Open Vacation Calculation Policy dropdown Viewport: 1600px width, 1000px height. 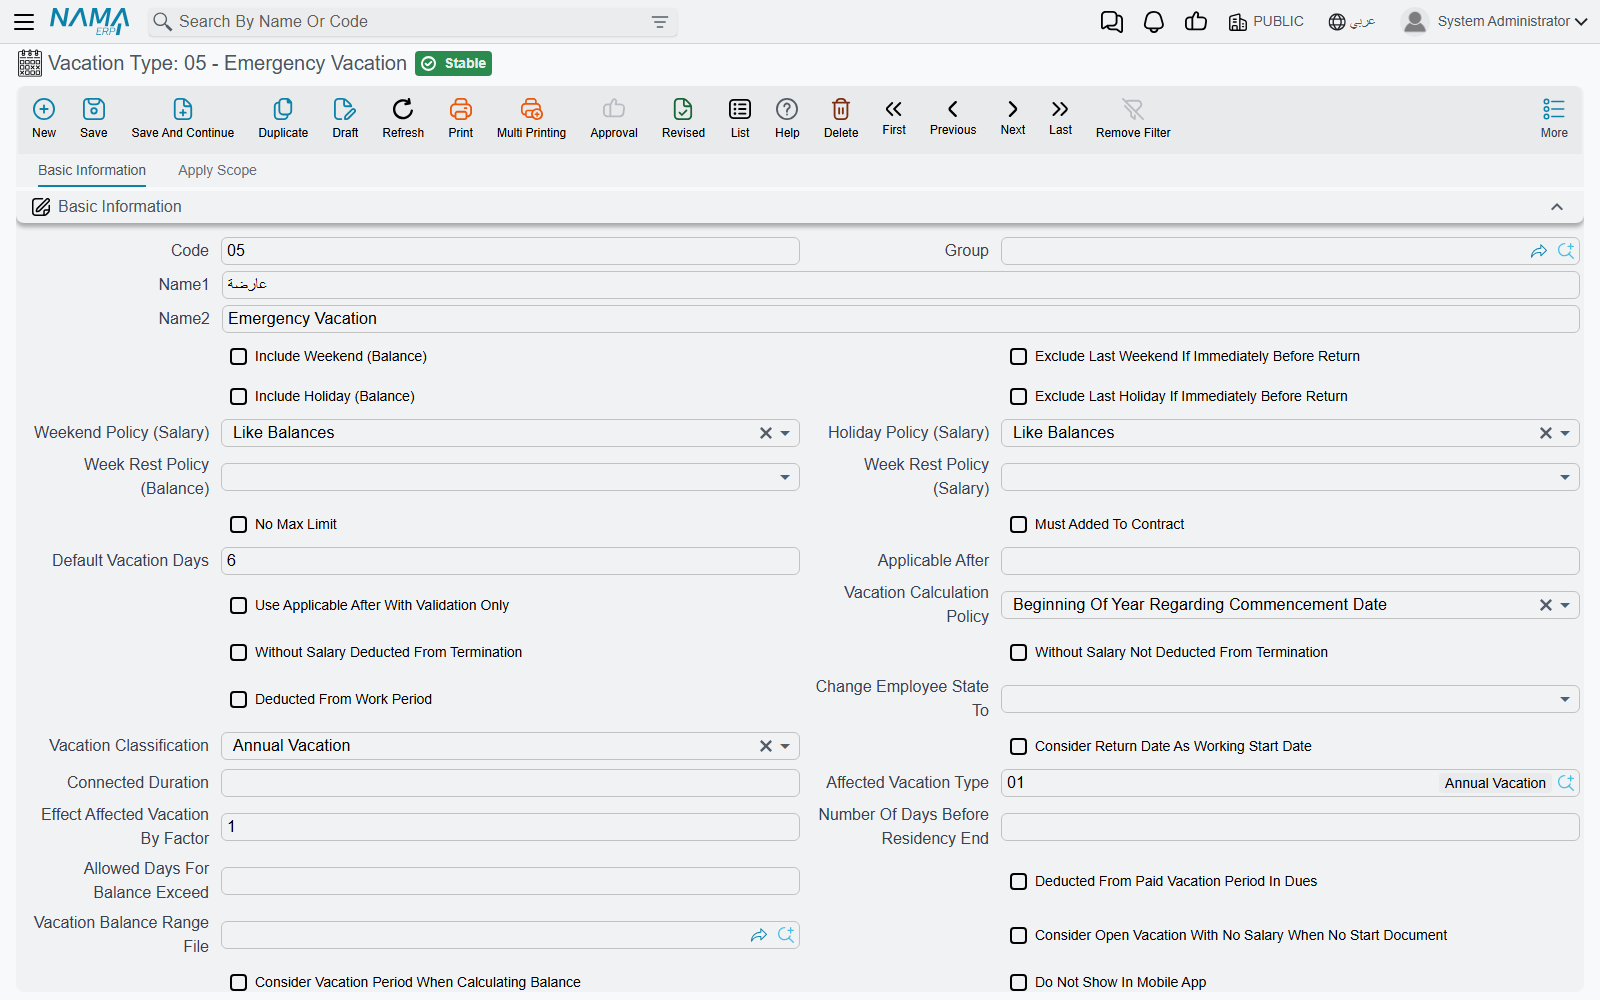(x=1565, y=605)
